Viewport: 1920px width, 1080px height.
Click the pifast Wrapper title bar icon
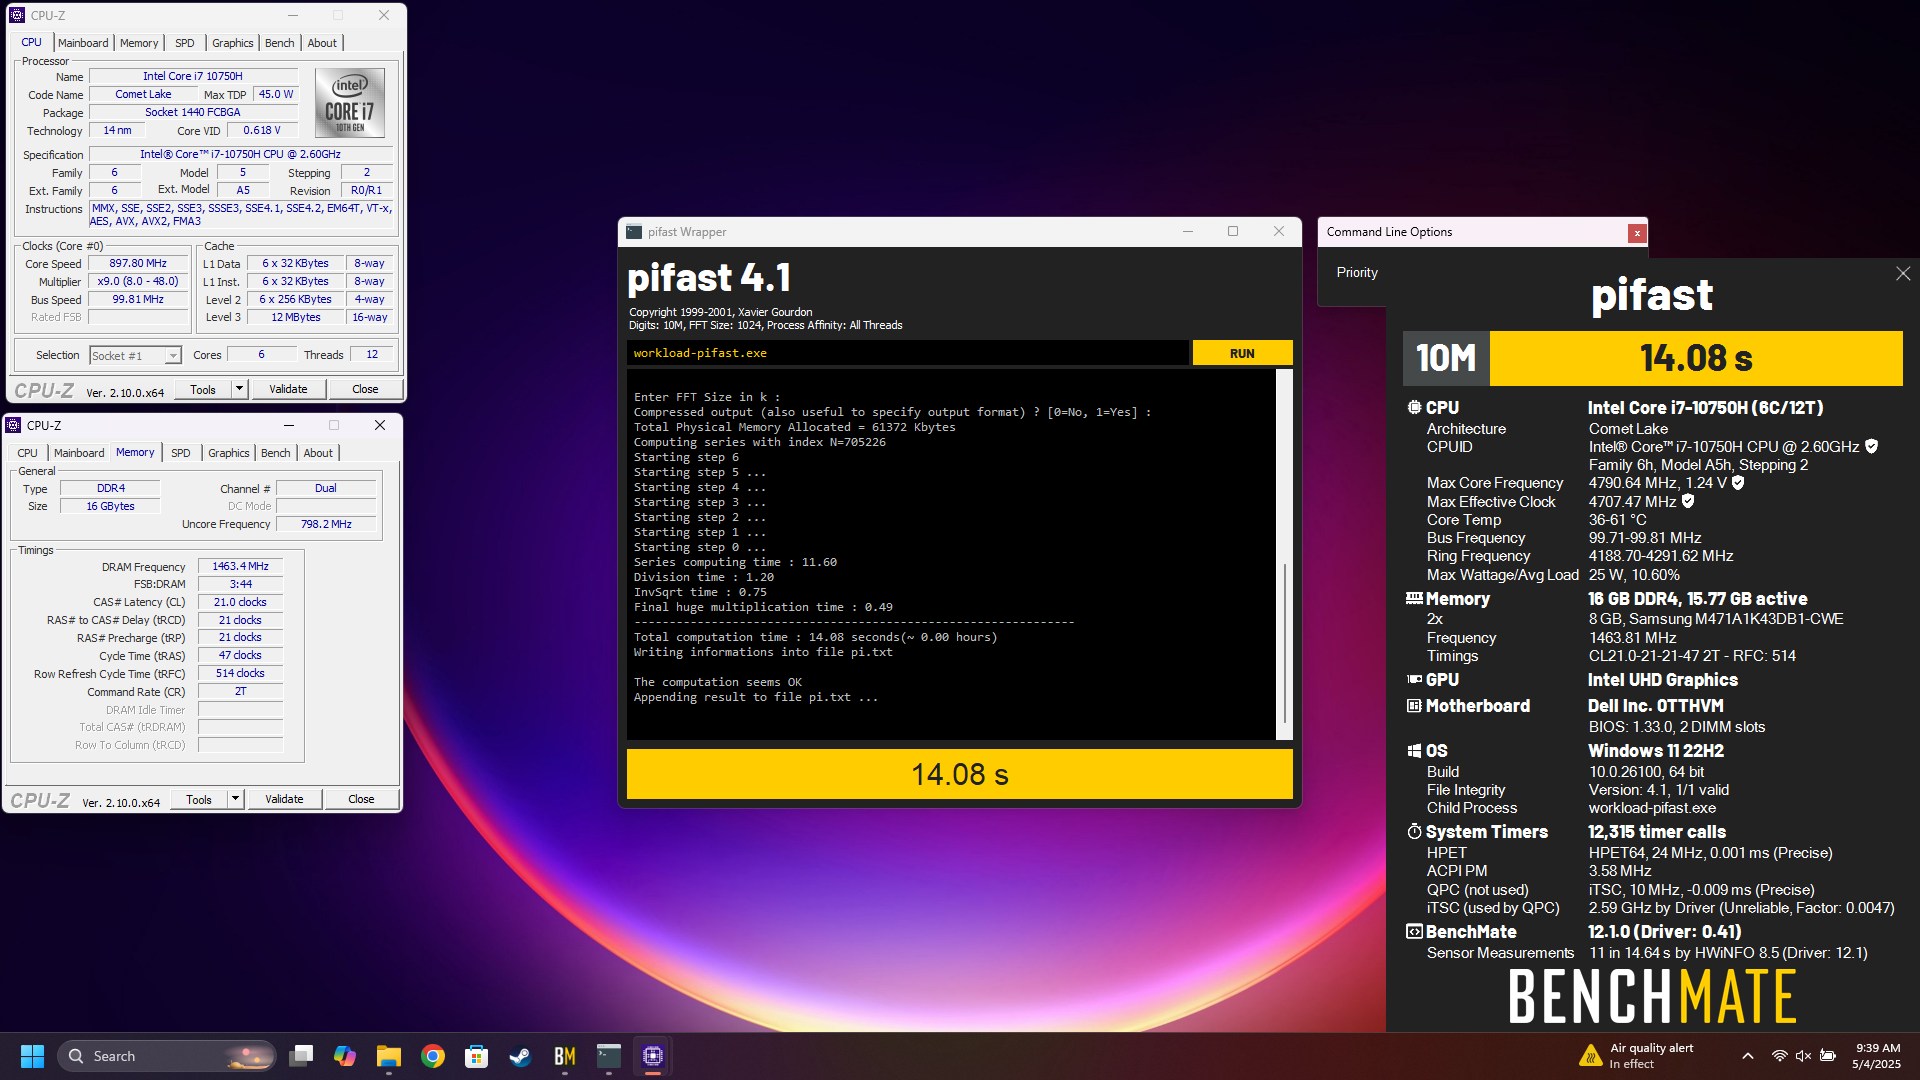634,232
